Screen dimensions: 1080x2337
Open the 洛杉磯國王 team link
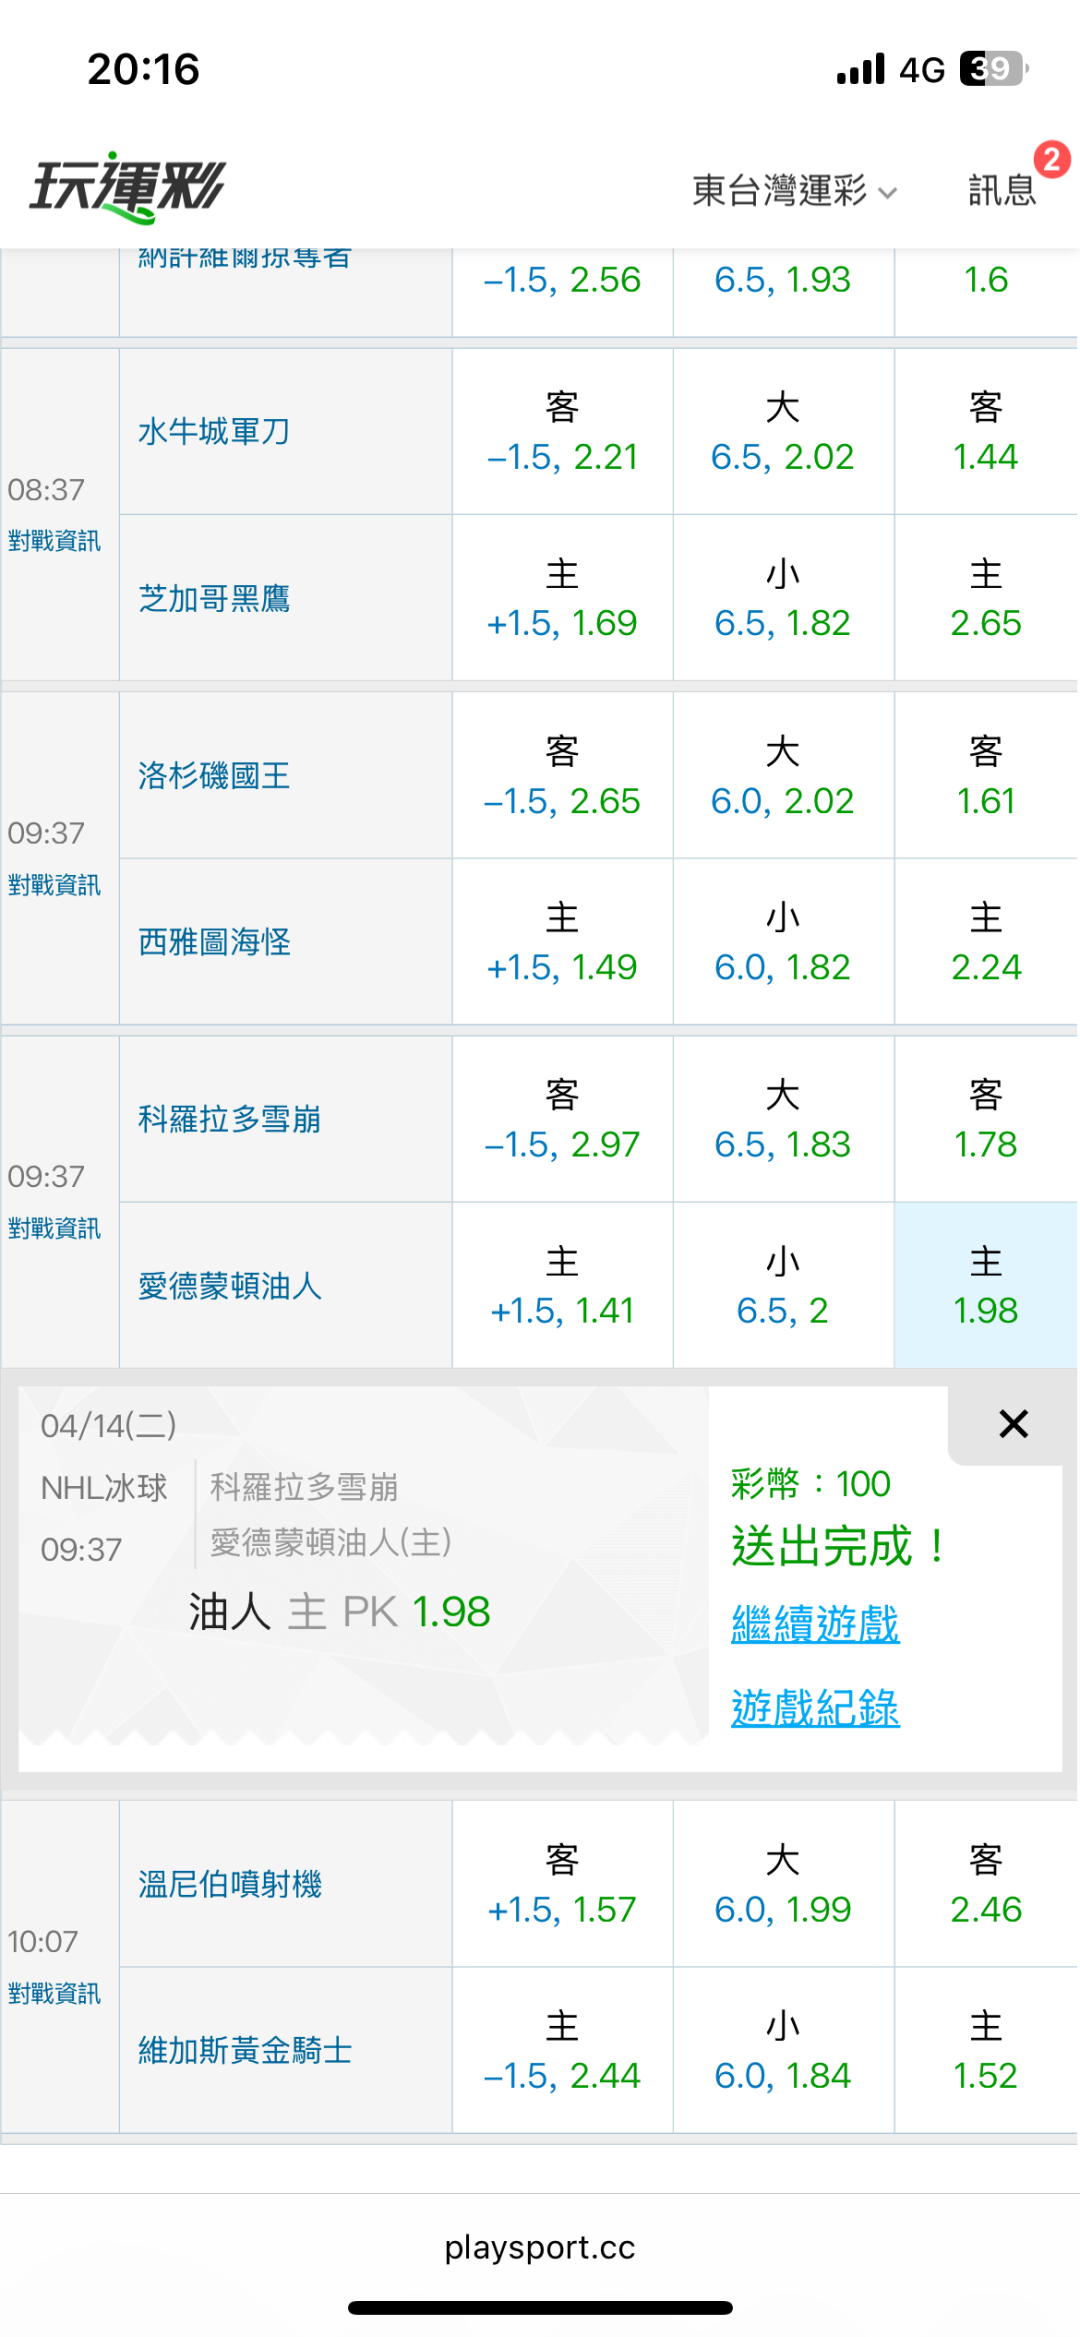214,776
